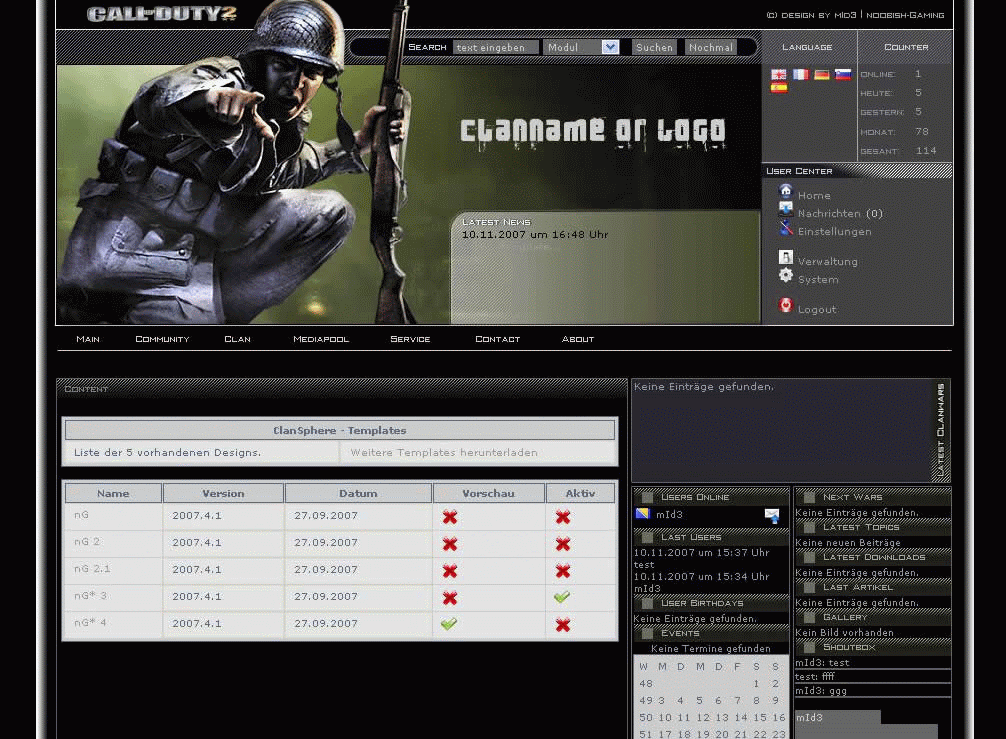The image size is (1006, 739).
Task: Click the Version column header
Action: click(x=223, y=493)
